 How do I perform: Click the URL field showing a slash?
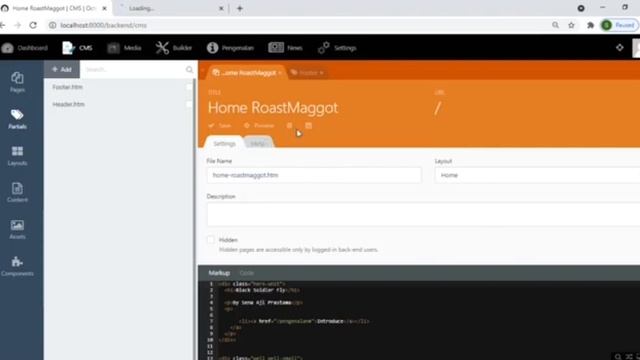[438, 108]
